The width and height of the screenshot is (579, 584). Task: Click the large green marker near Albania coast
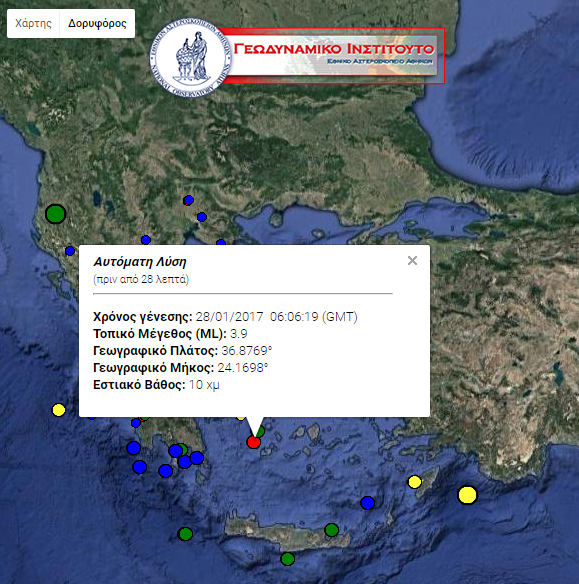[55, 214]
